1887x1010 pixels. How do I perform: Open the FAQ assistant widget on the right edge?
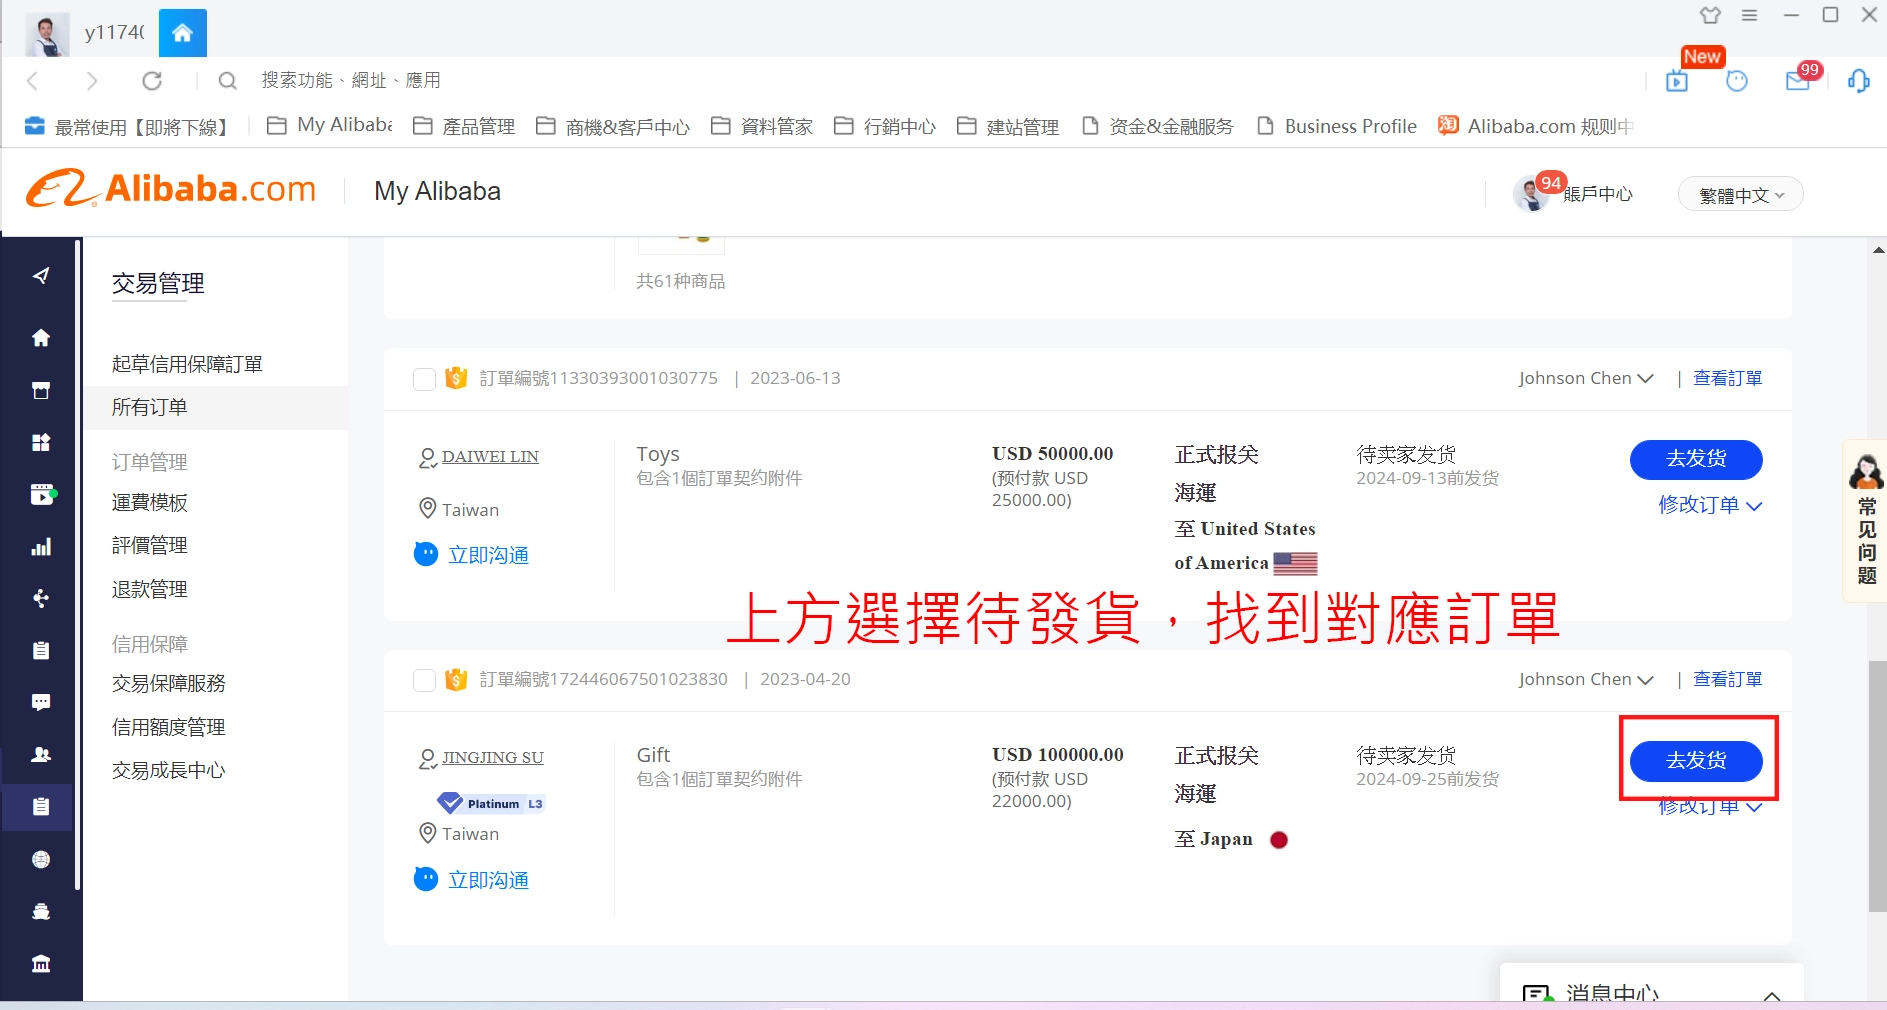pyautogui.click(x=1866, y=520)
